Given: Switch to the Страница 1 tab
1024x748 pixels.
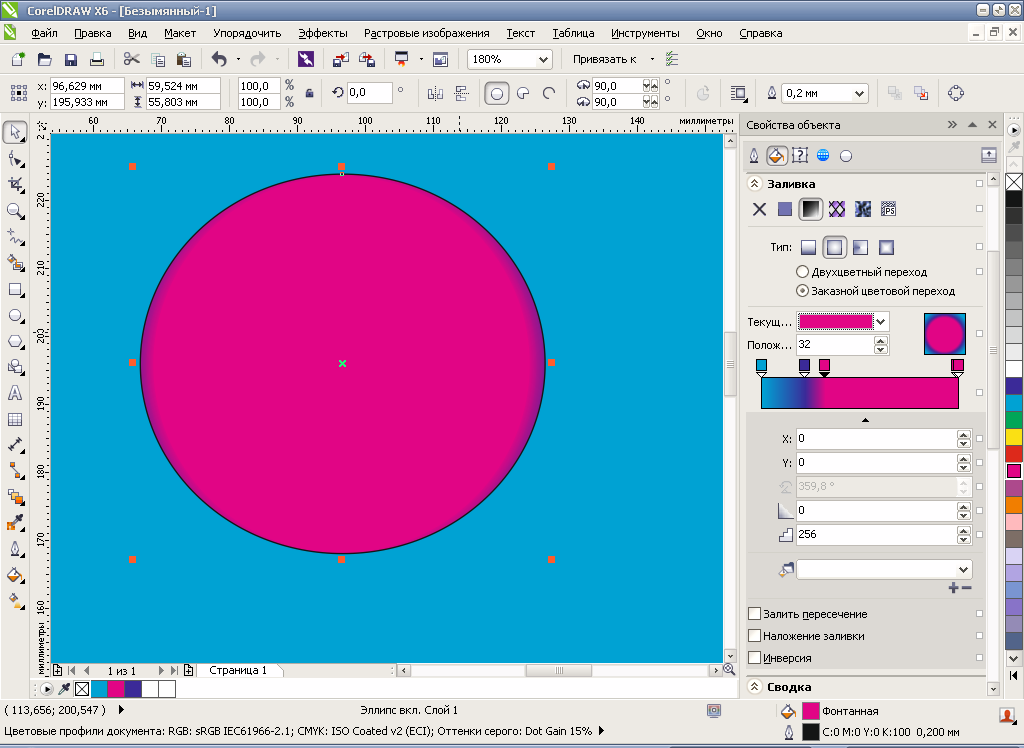Looking at the screenshot, I should [238, 670].
